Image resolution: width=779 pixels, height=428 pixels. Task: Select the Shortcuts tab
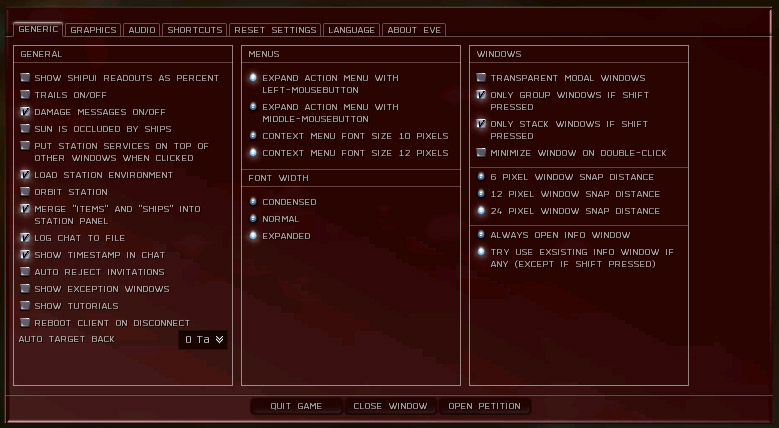pos(194,30)
